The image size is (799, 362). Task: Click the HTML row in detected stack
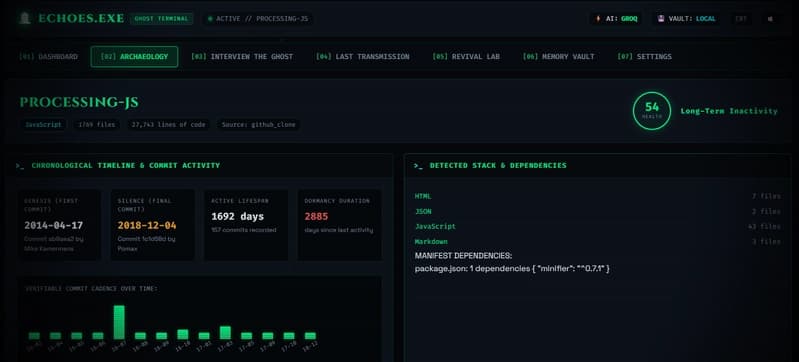tap(597, 196)
